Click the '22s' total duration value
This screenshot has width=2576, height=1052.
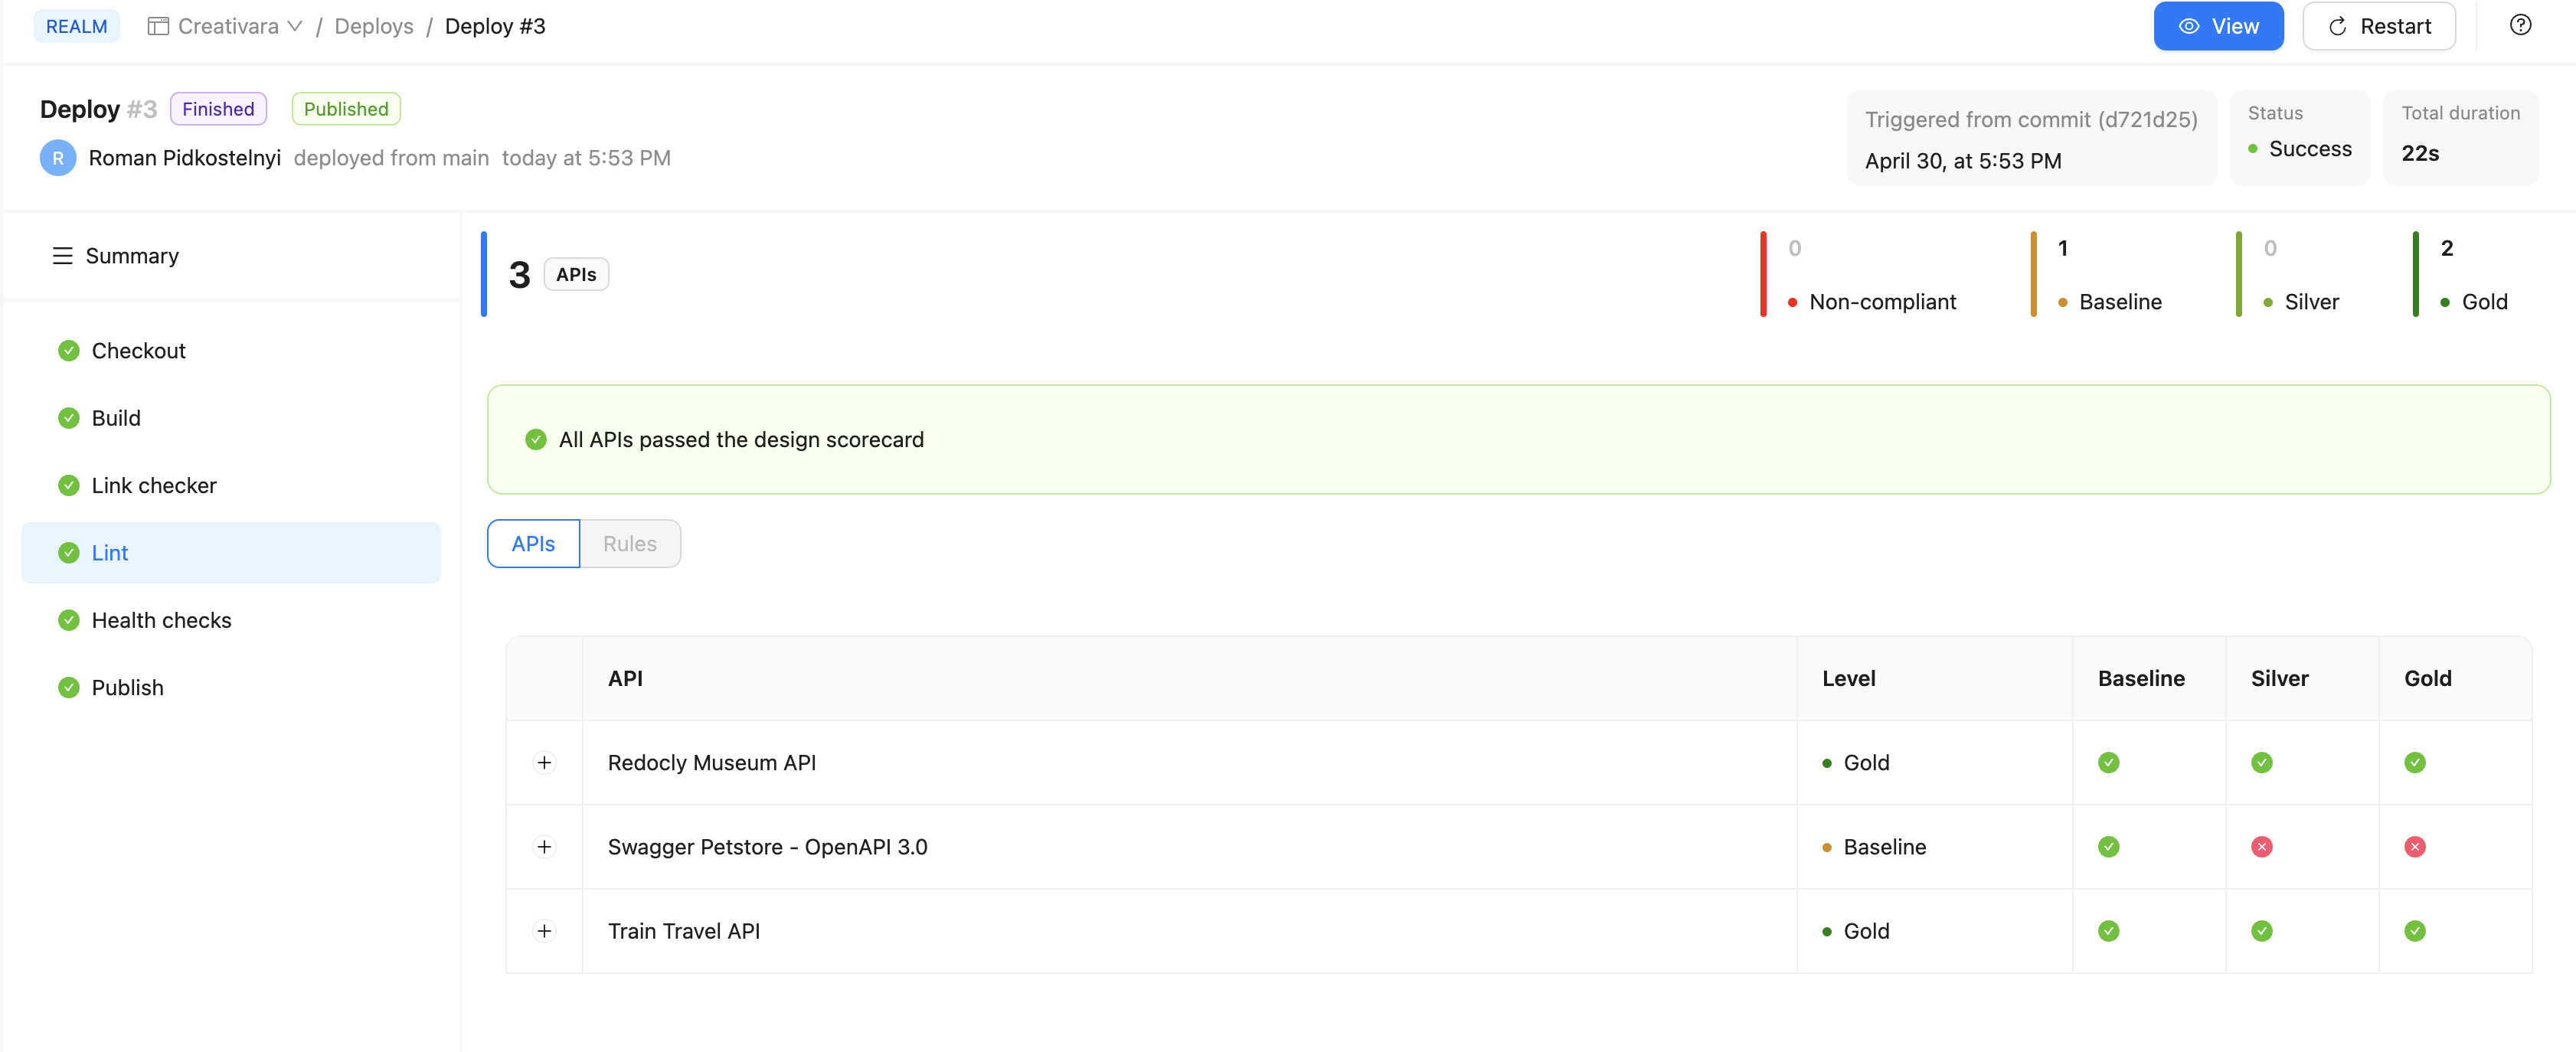pos(2420,153)
